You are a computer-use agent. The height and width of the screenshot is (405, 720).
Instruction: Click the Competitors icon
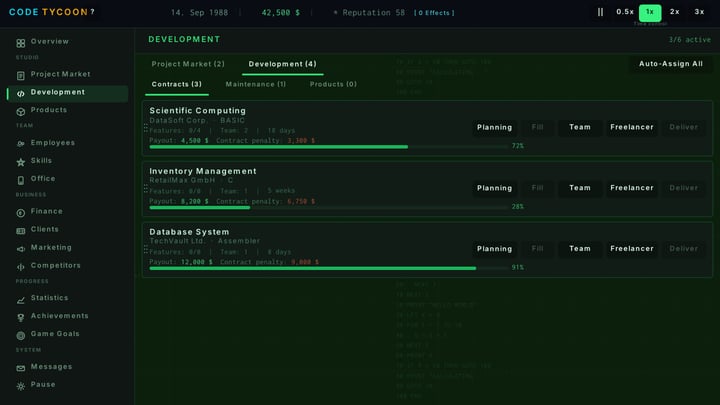pyautogui.click(x=21, y=267)
